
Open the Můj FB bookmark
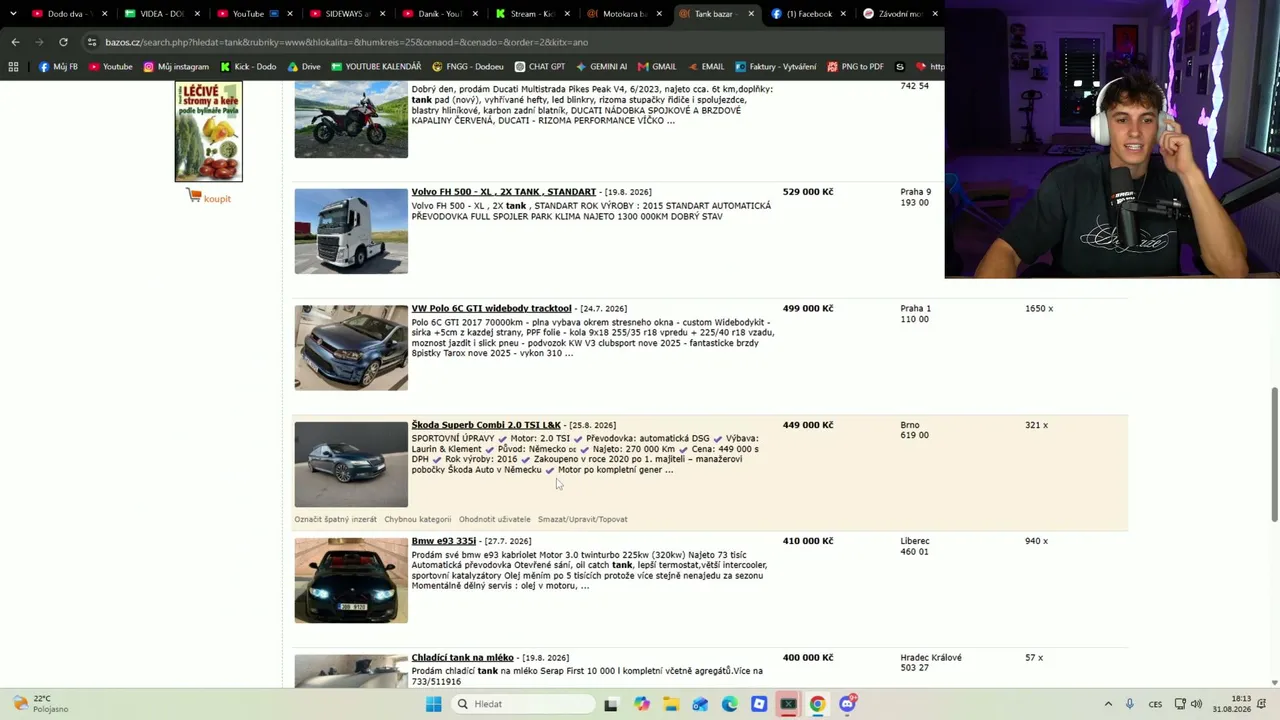pos(58,67)
